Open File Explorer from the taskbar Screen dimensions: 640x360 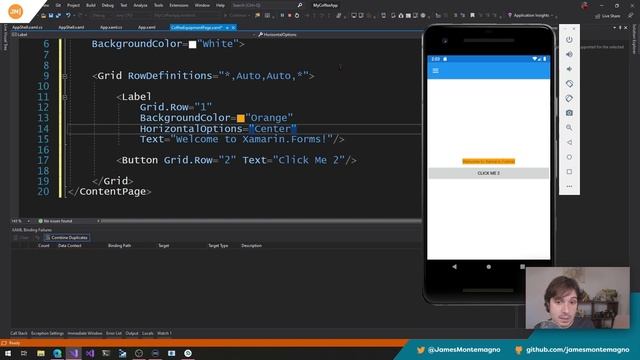41,353
